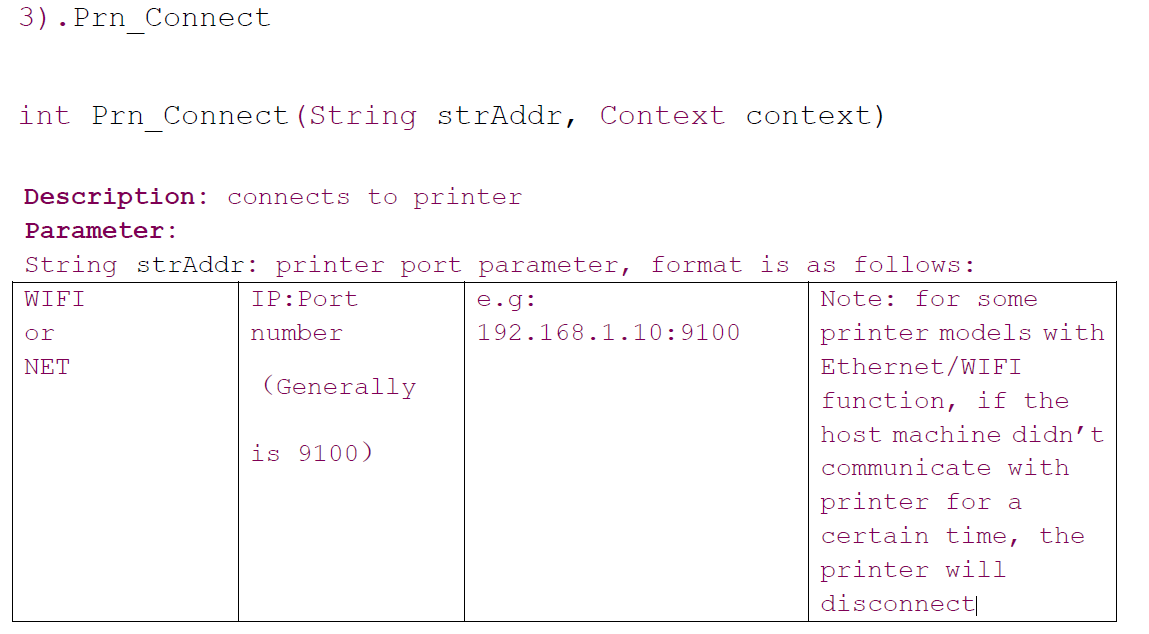Click the "e.g:" text in the table

coord(507,299)
